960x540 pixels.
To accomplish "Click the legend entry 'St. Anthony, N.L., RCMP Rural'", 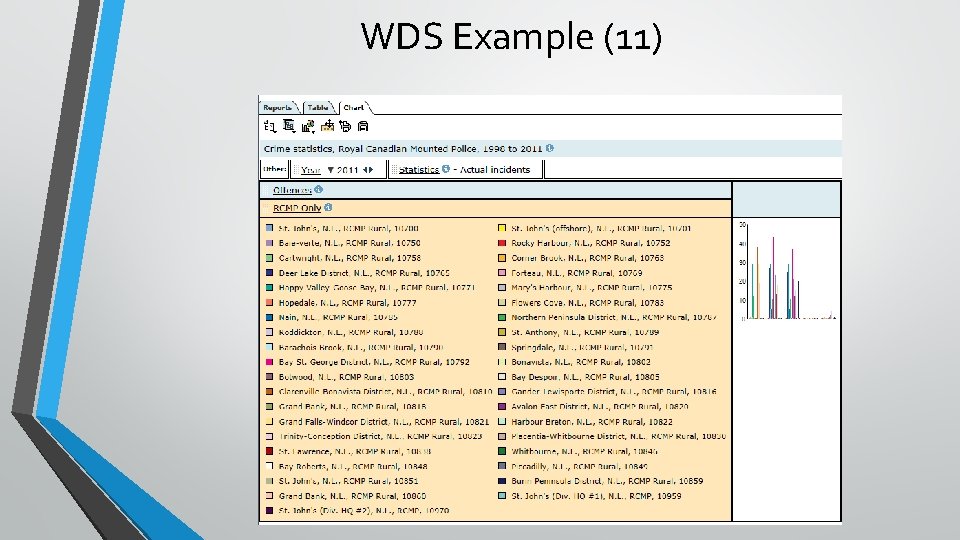I will click(585, 332).
